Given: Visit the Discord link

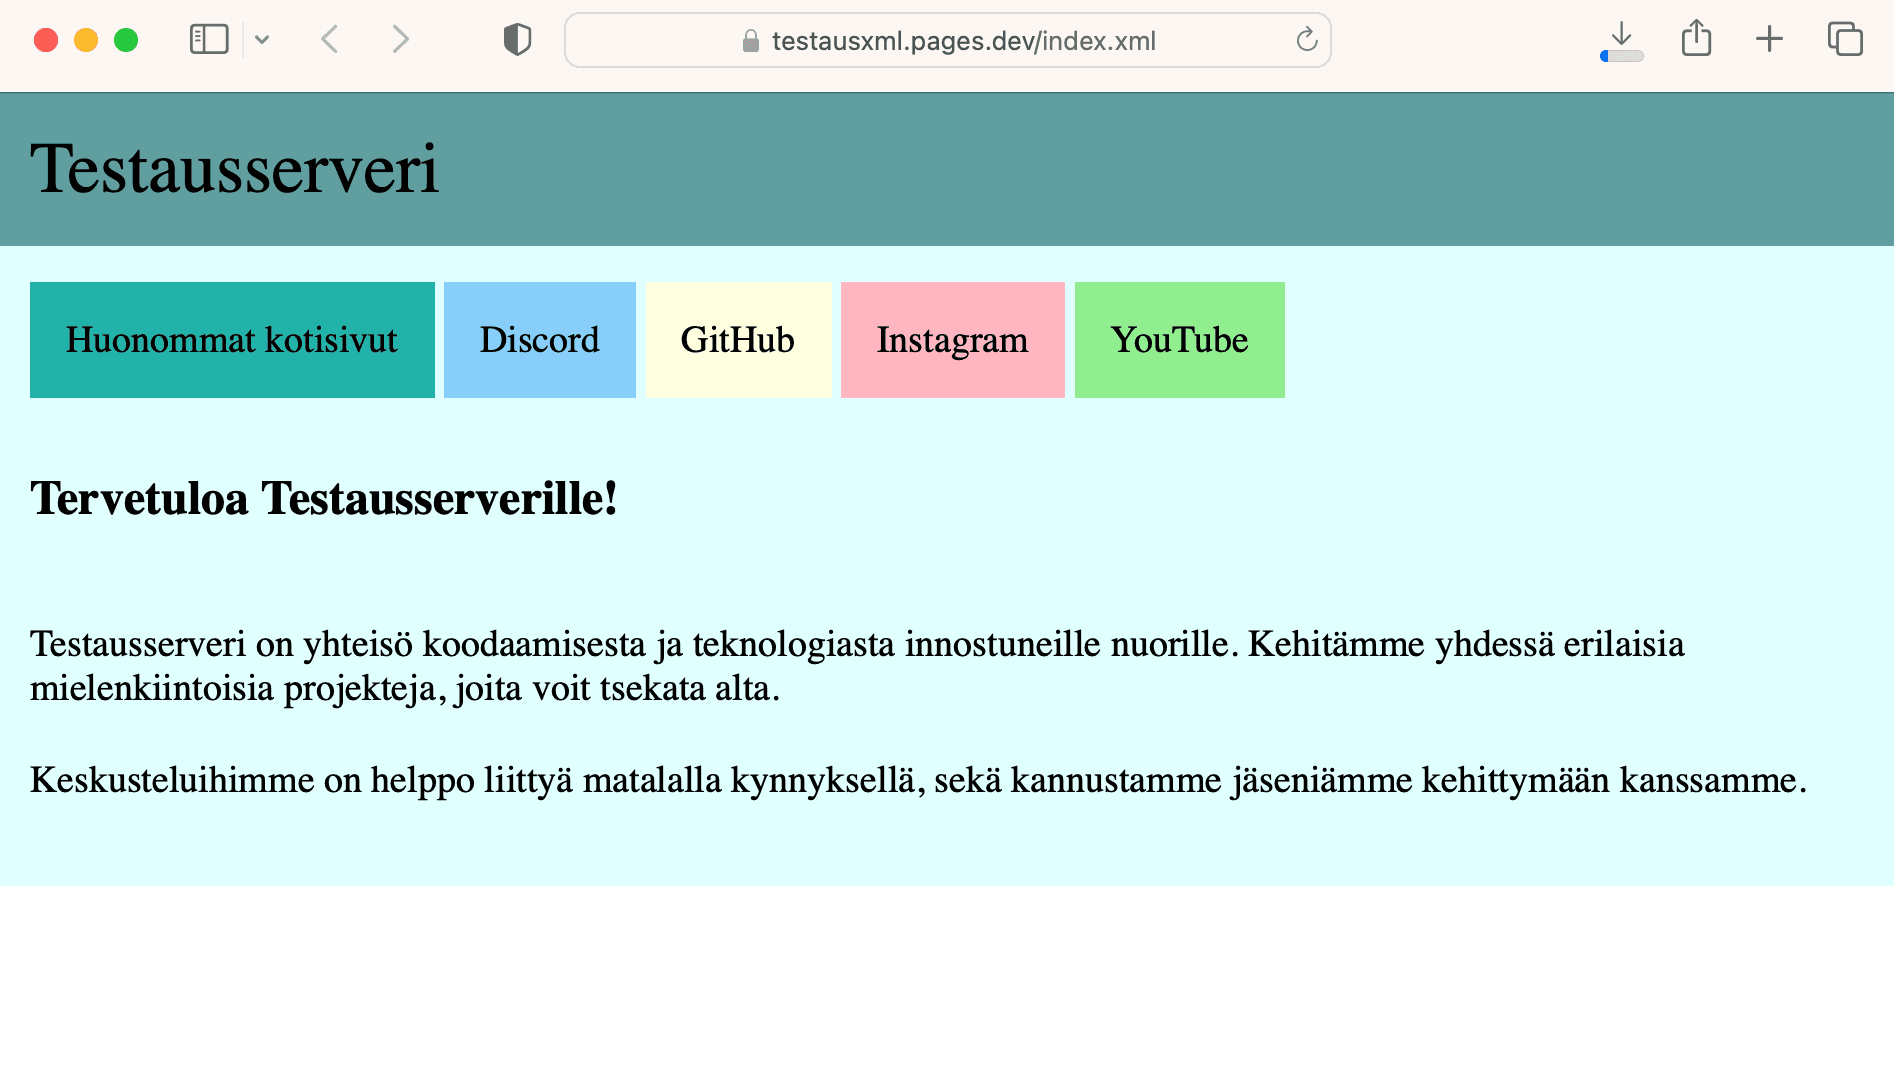Looking at the screenshot, I should (539, 340).
